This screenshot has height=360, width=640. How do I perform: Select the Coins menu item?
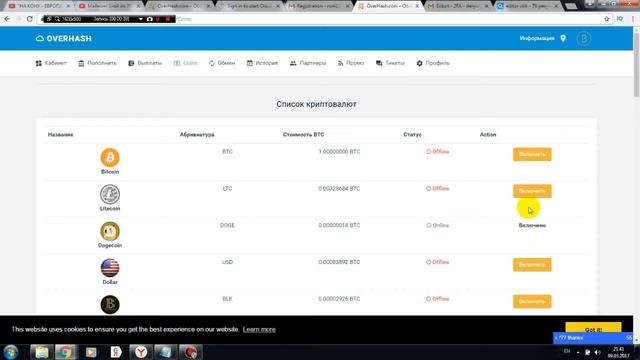(x=185, y=63)
